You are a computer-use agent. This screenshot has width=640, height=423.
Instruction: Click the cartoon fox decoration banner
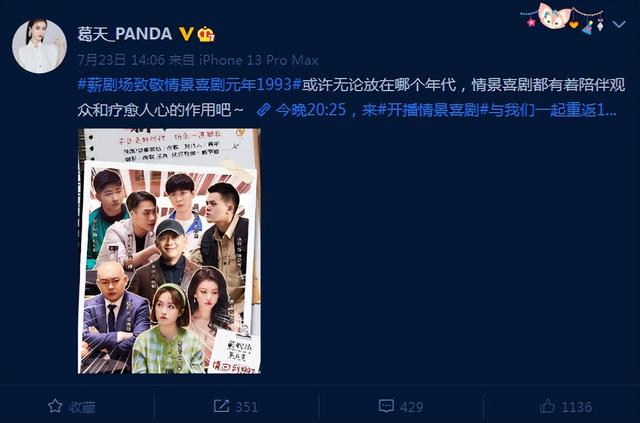click(x=563, y=18)
